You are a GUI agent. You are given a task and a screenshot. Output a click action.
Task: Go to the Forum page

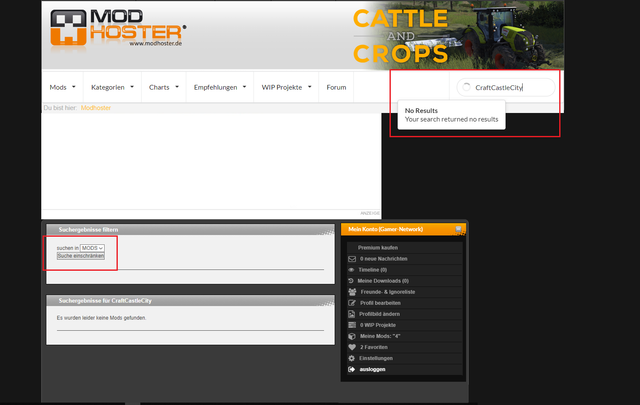coord(336,87)
